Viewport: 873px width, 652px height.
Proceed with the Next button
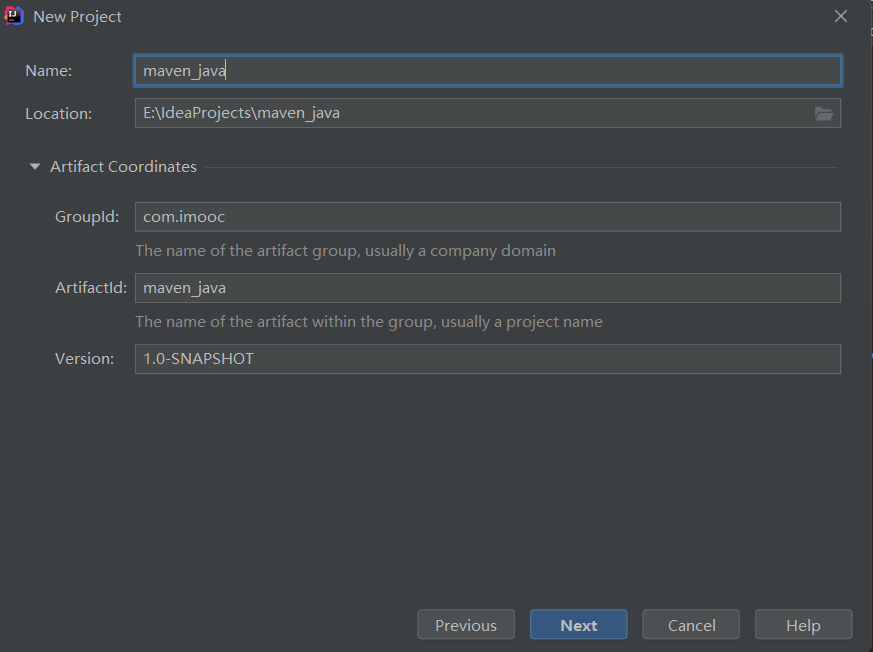click(578, 625)
